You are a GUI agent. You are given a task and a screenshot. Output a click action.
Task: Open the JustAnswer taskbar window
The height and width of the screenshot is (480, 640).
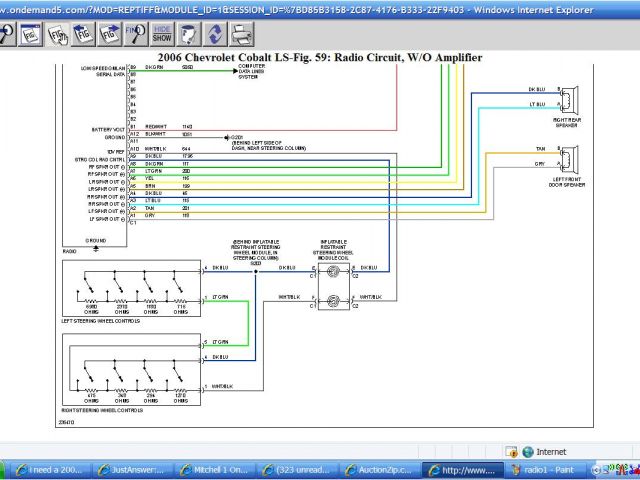pos(132,469)
